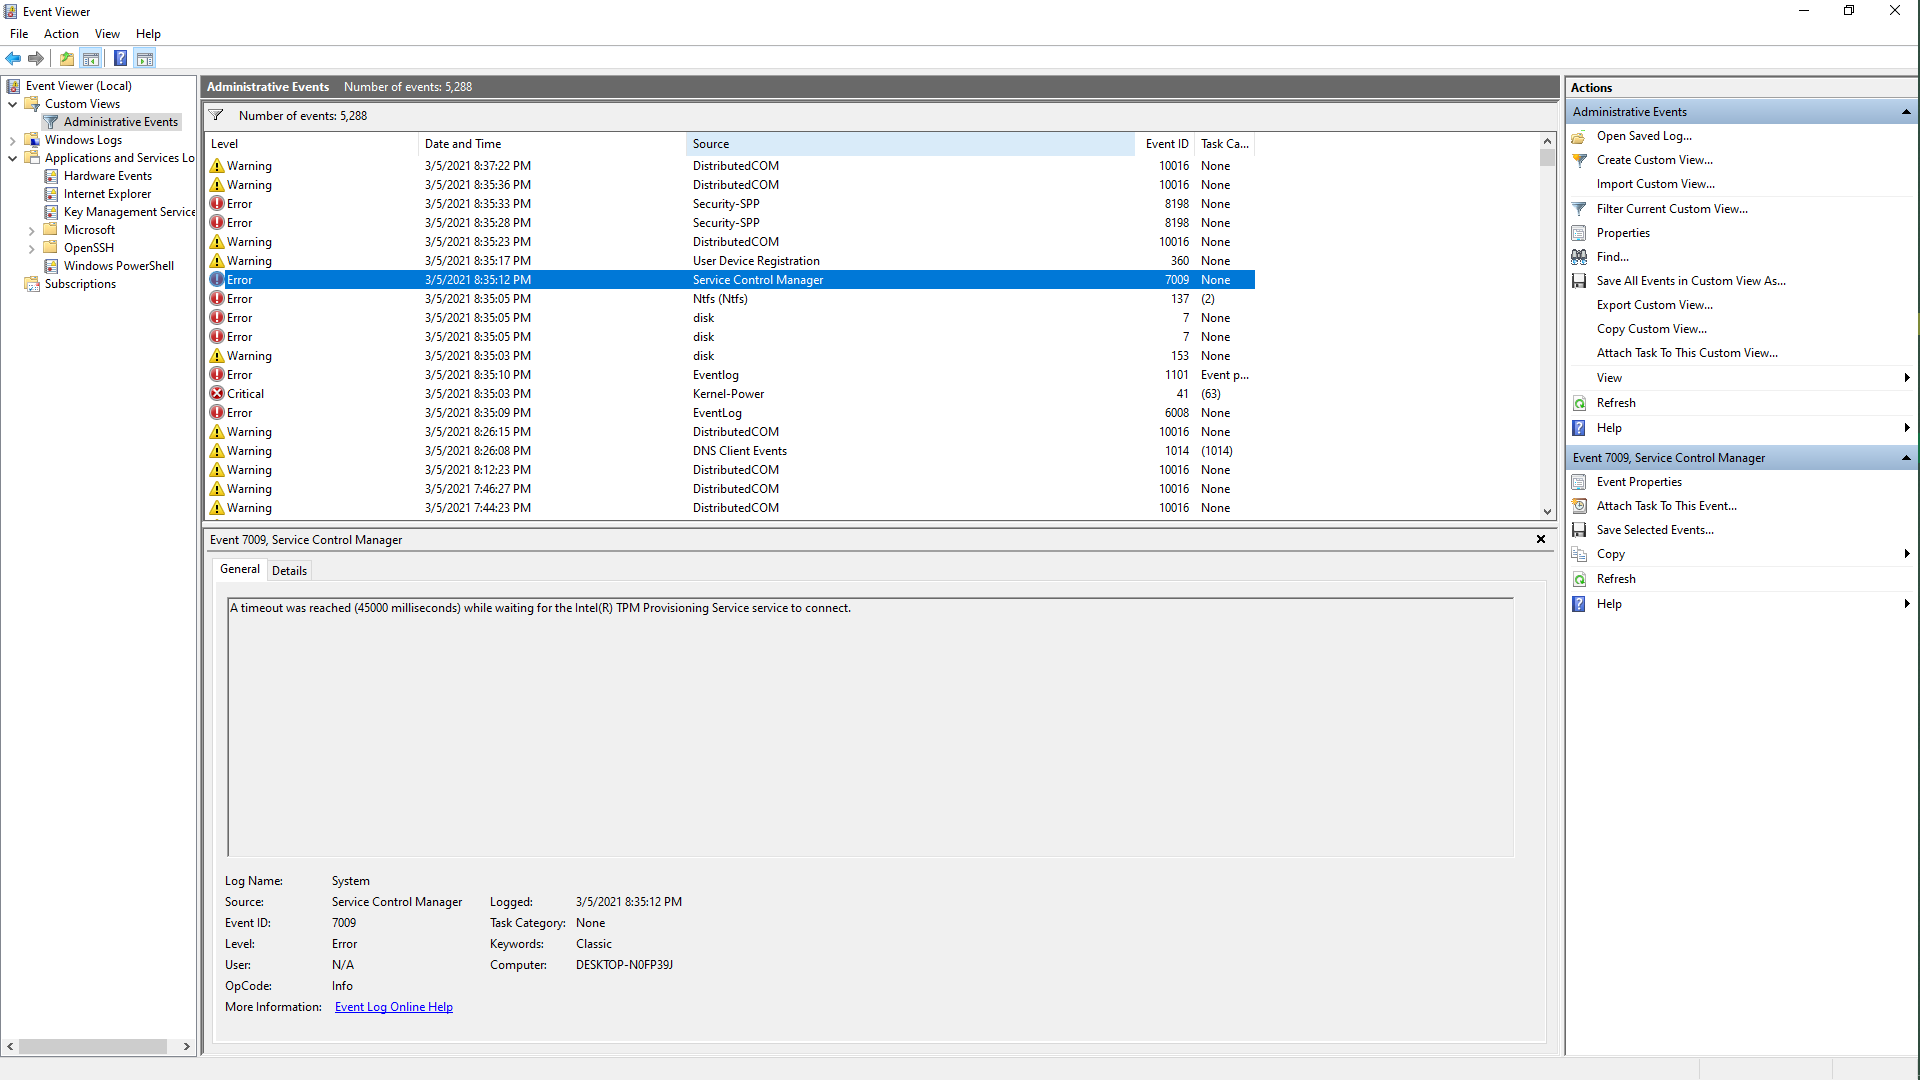The height and width of the screenshot is (1080, 1920).
Task: Click the blue Help toolbar icon
Action: (x=120, y=58)
